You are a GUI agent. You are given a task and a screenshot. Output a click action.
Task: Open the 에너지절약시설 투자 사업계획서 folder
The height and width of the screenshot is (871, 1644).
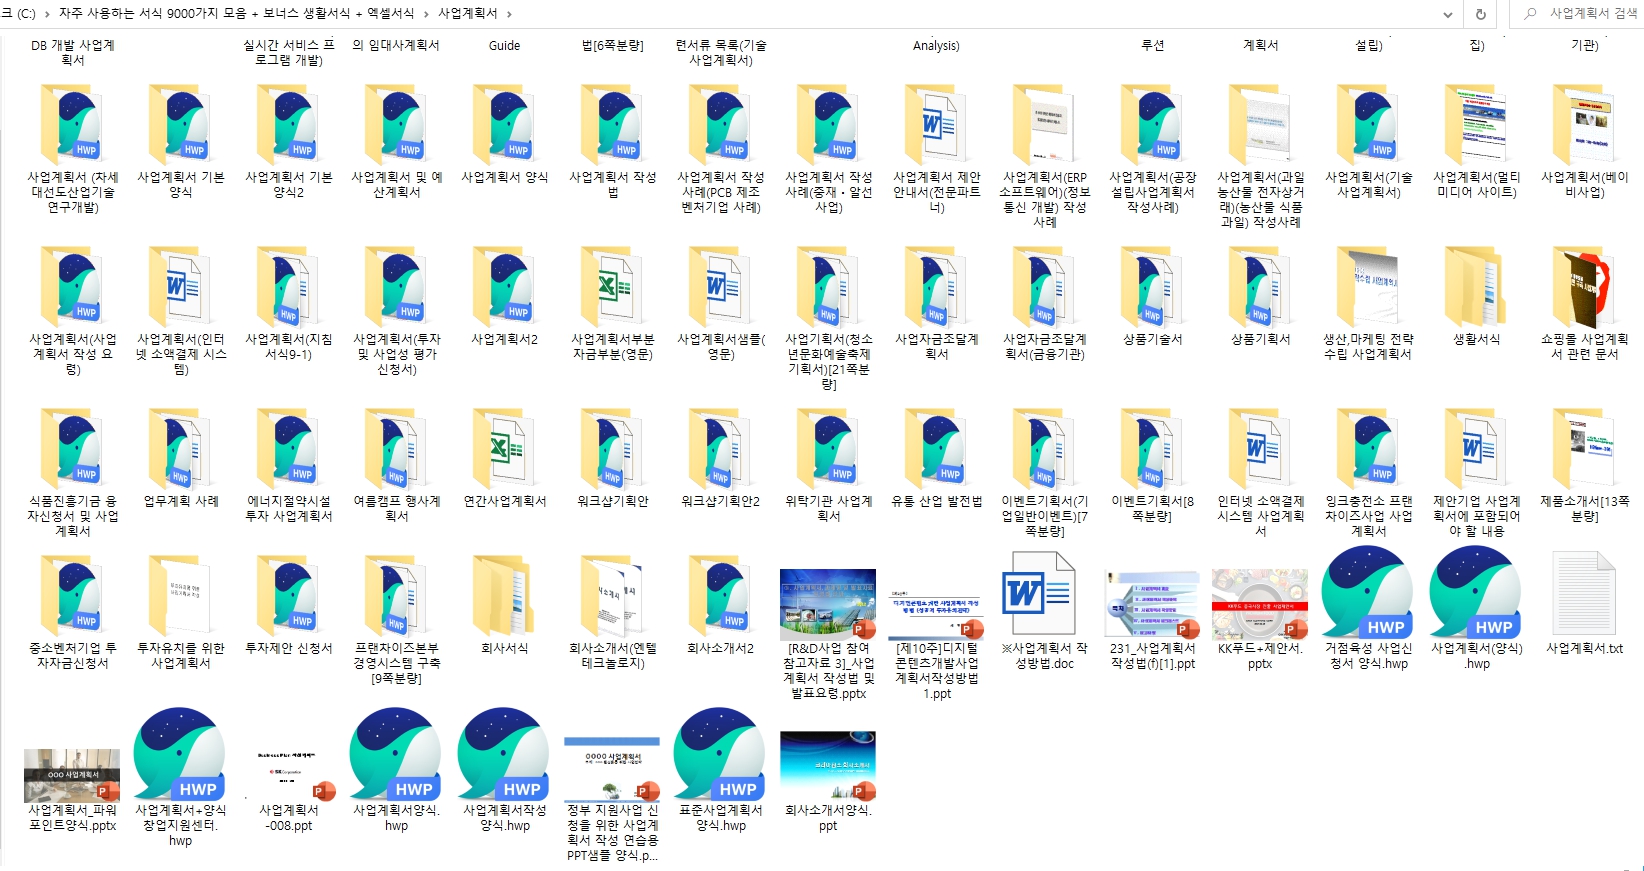pyautogui.click(x=288, y=449)
